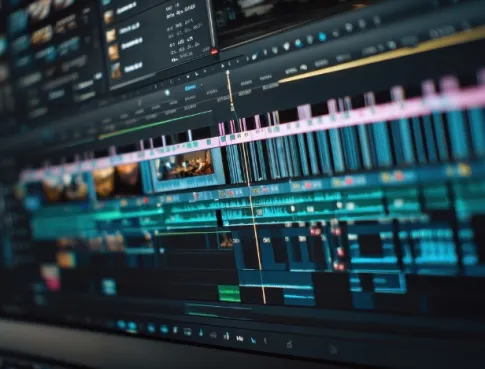Grab the orange playhead handle on the timeline ruler
The image size is (485, 369).
(228, 72)
